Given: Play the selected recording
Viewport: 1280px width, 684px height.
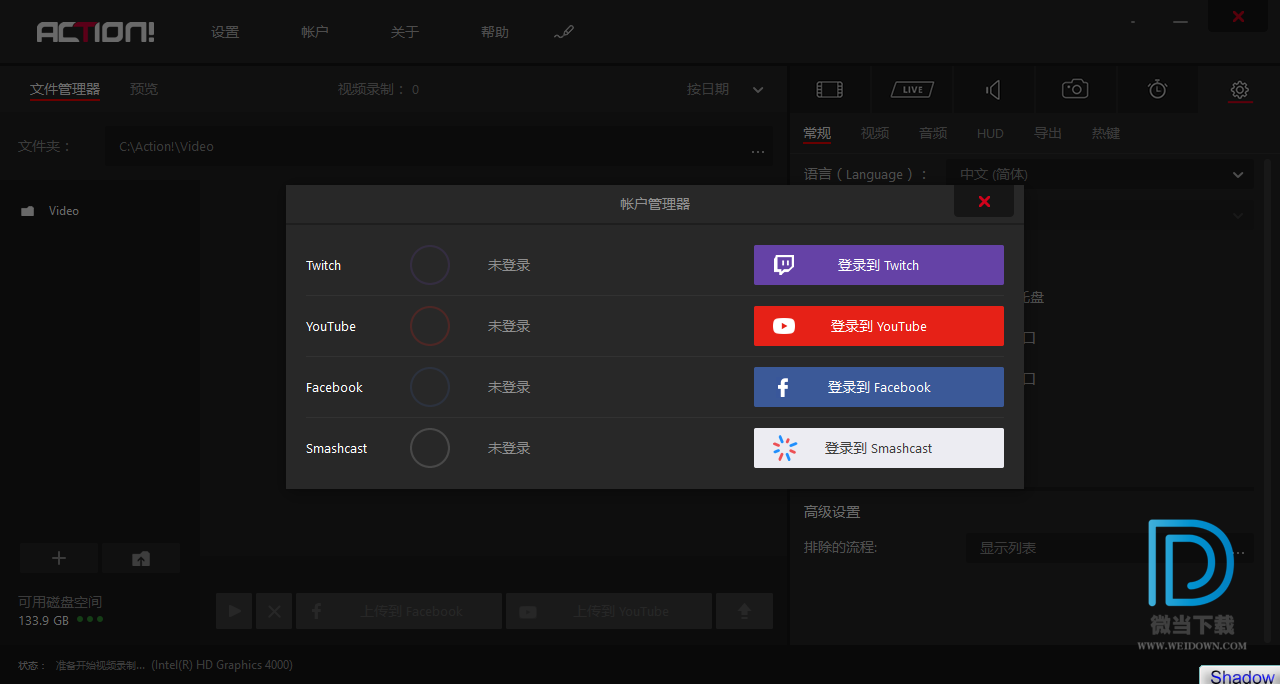Looking at the screenshot, I should tap(234, 611).
